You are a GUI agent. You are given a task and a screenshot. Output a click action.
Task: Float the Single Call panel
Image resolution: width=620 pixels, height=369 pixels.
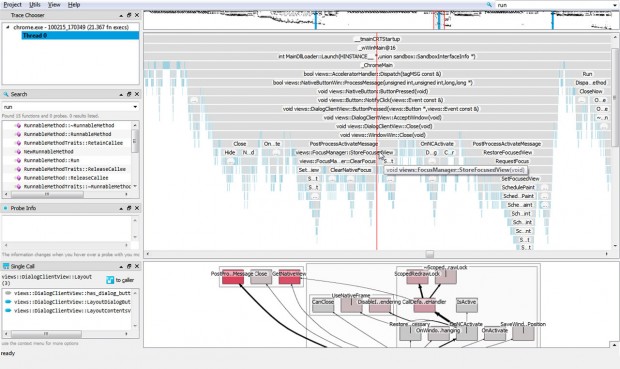[129, 266]
